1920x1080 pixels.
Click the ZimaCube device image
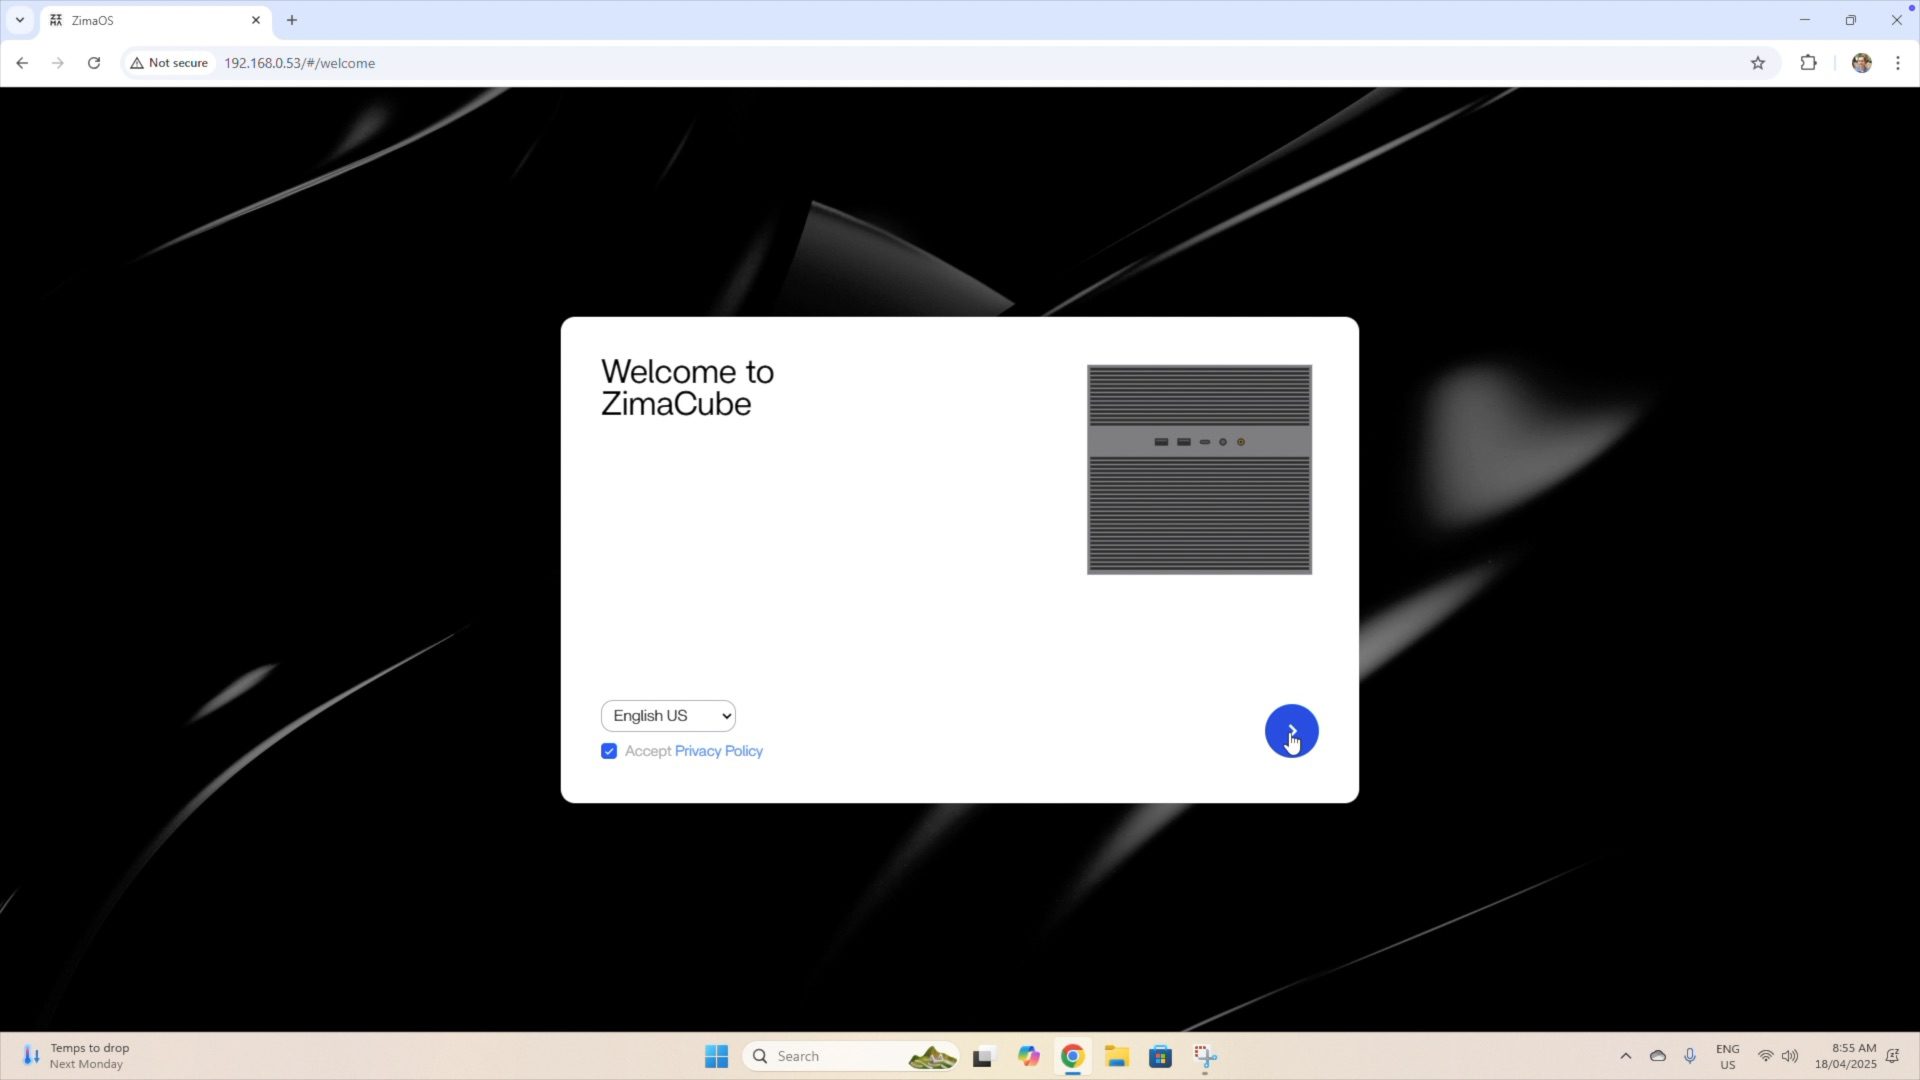(x=1199, y=469)
